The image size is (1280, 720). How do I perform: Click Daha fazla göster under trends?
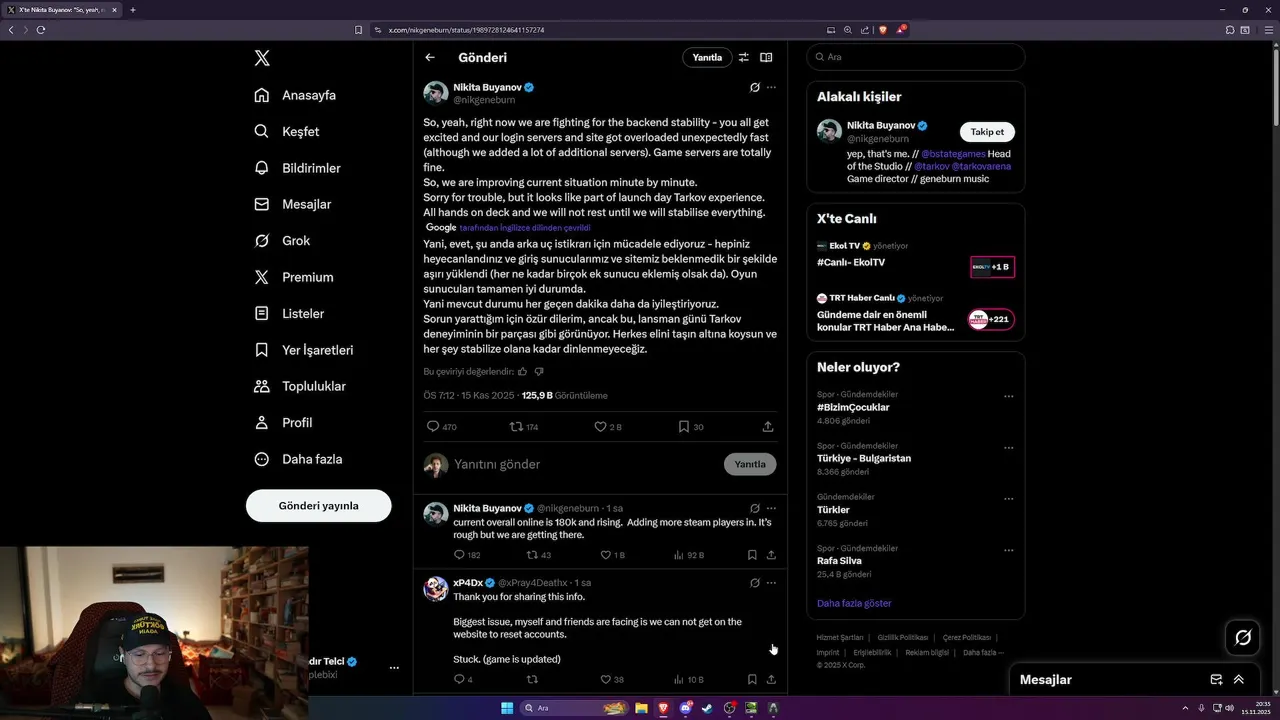[x=854, y=603]
